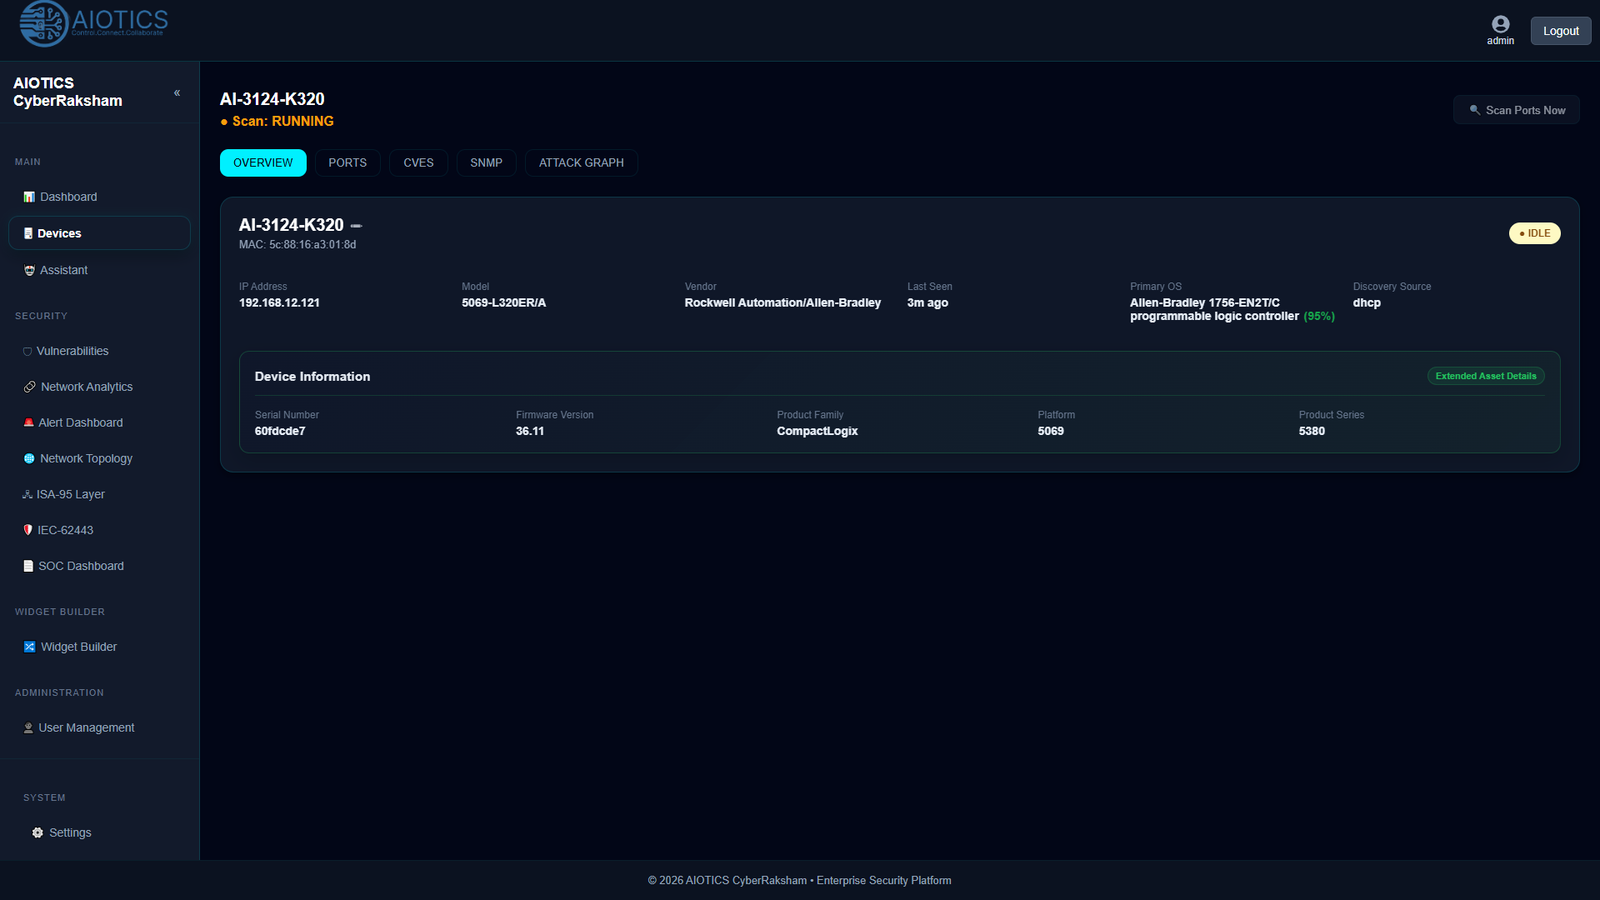Collapse the sidebar with the double chevron
This screenshot has height=900, width=1600.
pos(177,93)
